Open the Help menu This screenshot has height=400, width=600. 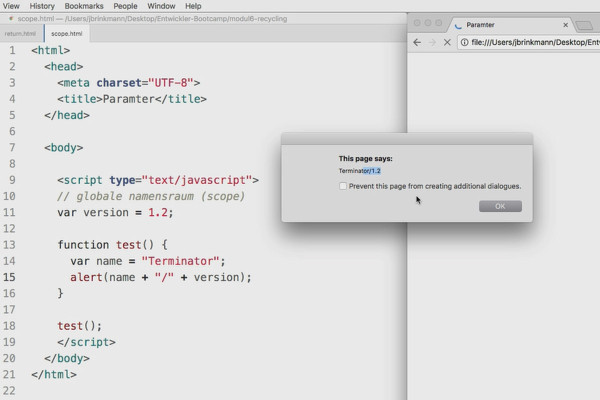[x=193, y=6]
